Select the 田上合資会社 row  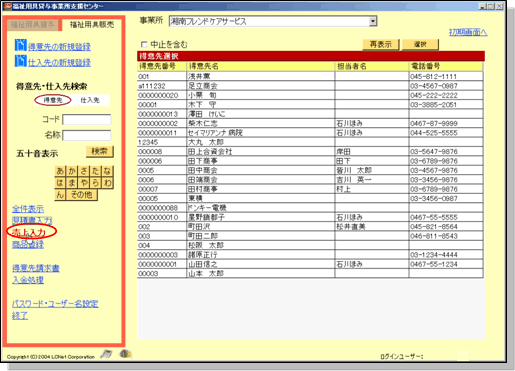[x=310, y=152]
